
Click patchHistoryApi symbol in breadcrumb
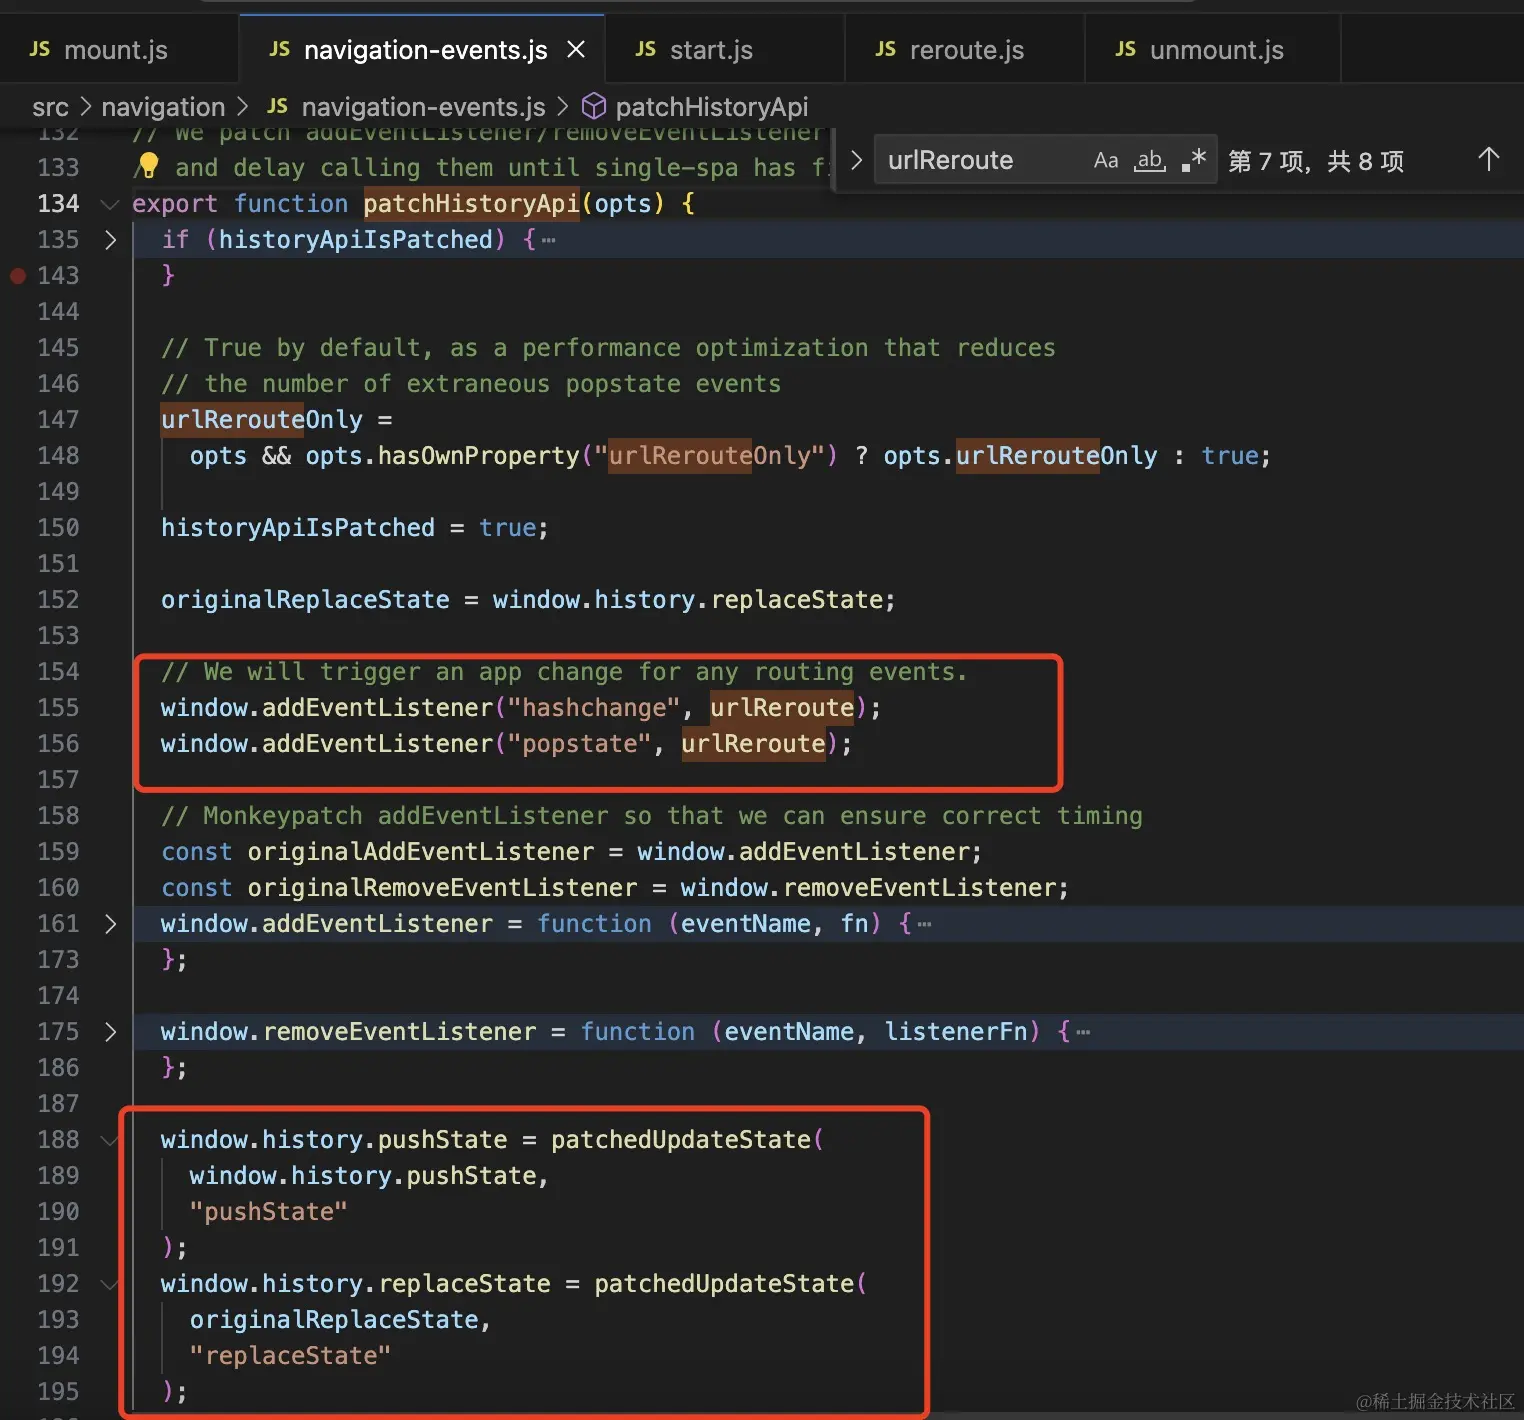711,107
